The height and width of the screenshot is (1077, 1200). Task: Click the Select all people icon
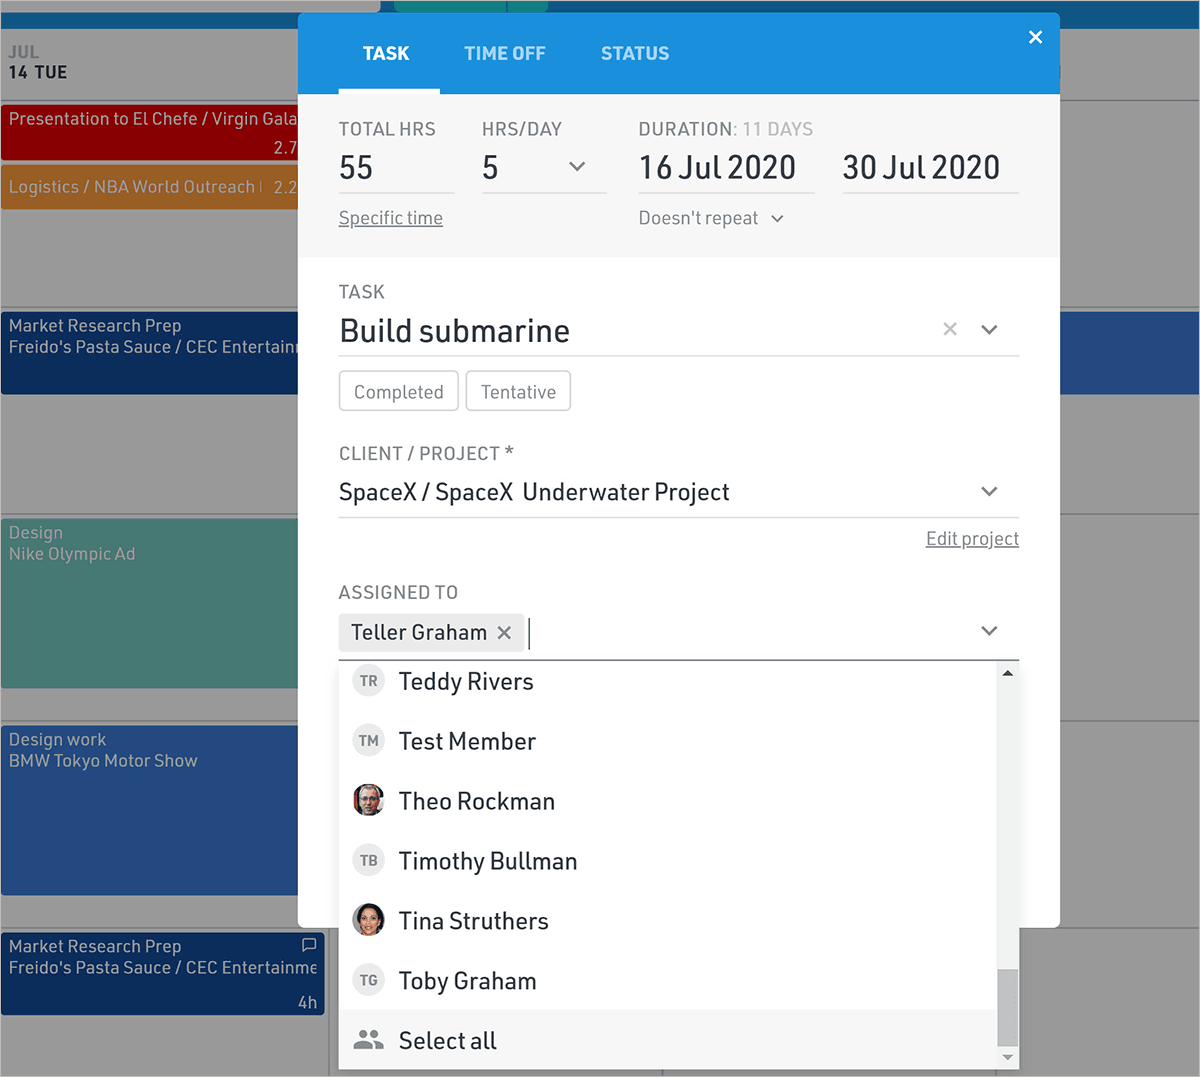369,1040
